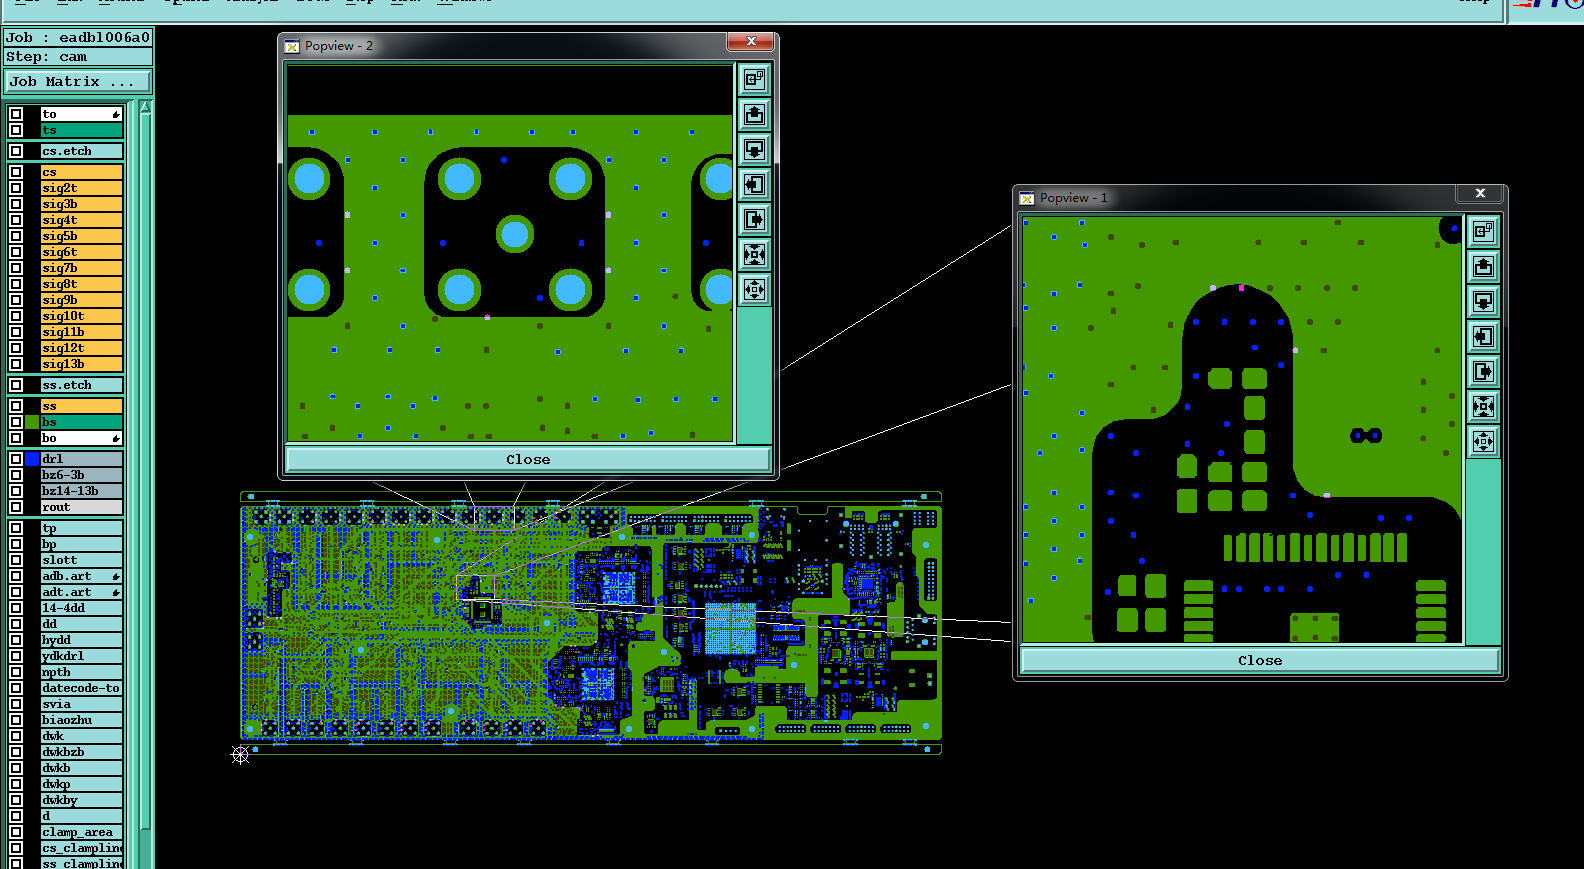The width and height of the screenshot is (1584, 869).
Task: Select layer ts
Action: (81, 130)
